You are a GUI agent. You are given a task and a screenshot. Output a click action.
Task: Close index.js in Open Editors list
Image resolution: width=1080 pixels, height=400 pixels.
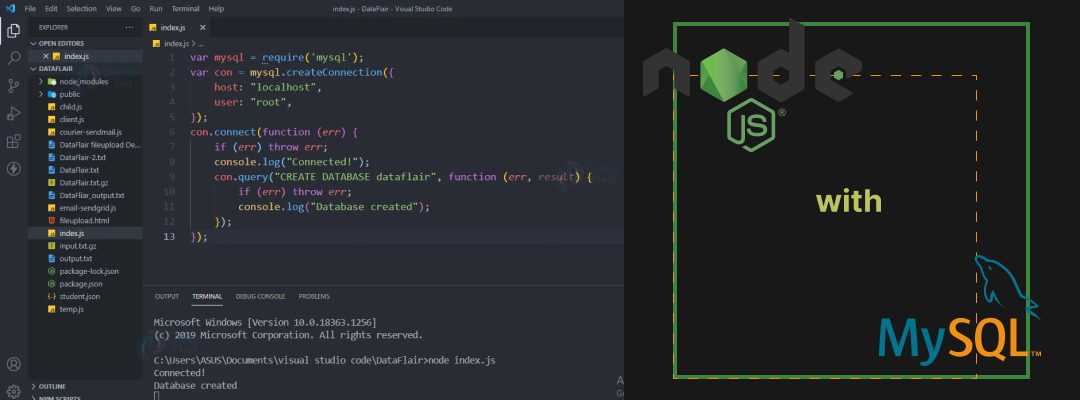[46, 56]
